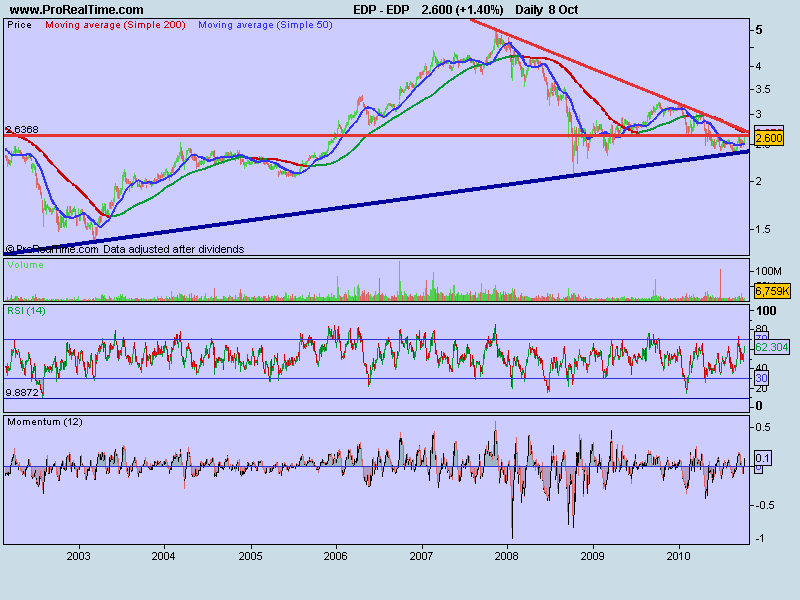Viewport: 800px width, 600px height.
Task: Click the price axis value 3.5
Action: click(763, 89)
